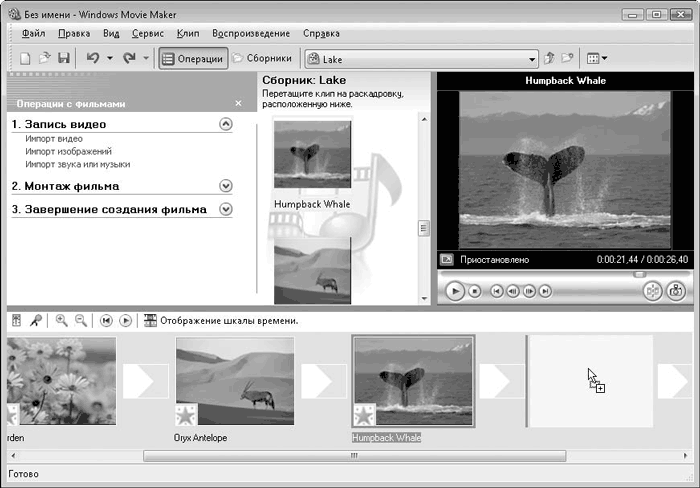Click the split clip icon

point(651,291)
